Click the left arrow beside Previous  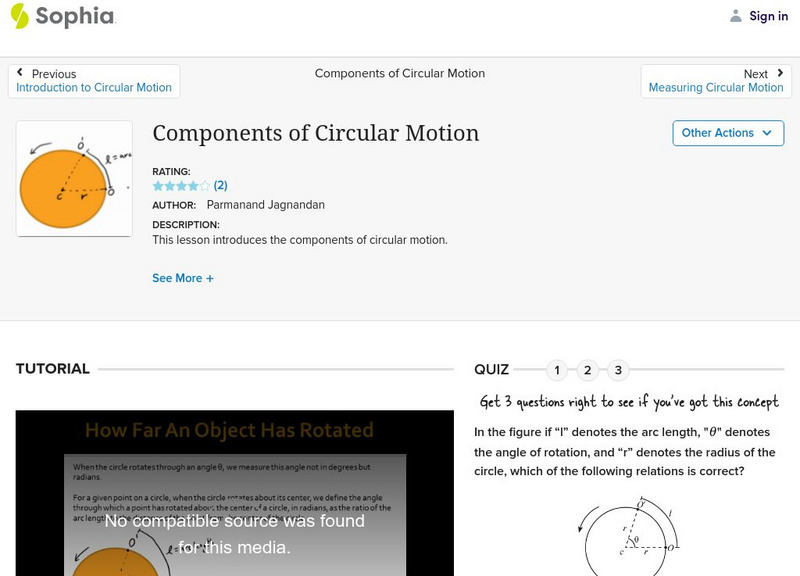[x=20, y=73]
